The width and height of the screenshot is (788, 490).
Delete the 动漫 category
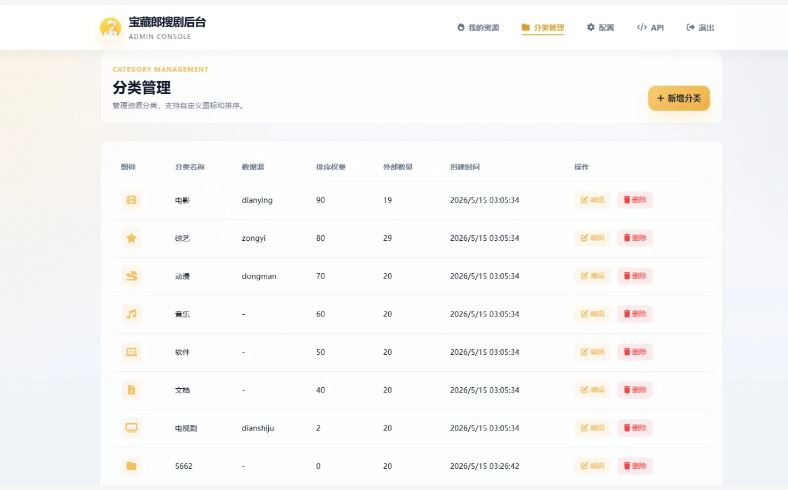[x=635, y=276]
